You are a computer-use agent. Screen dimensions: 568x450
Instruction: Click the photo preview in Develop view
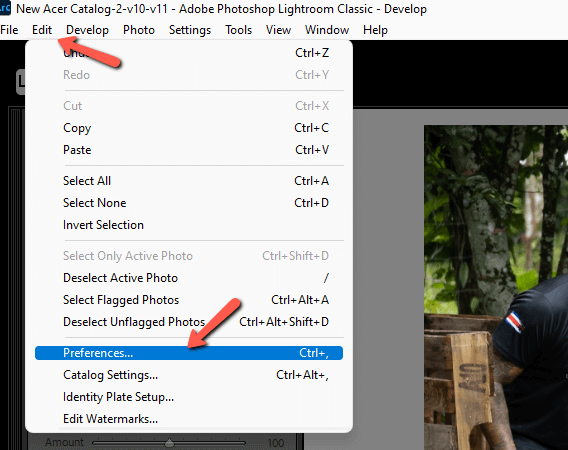tap(496, 287)
